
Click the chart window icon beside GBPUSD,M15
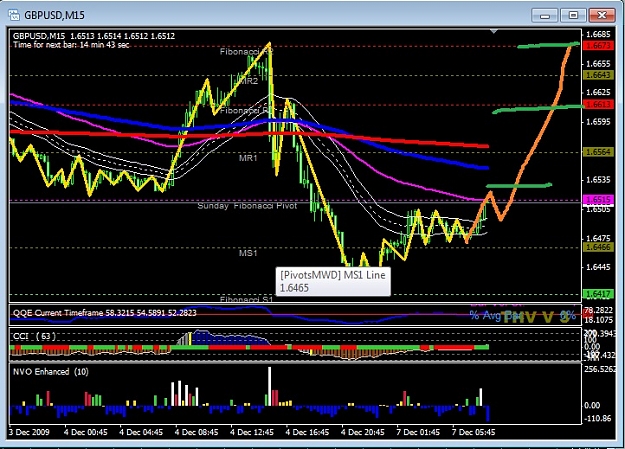pos(14,16)
